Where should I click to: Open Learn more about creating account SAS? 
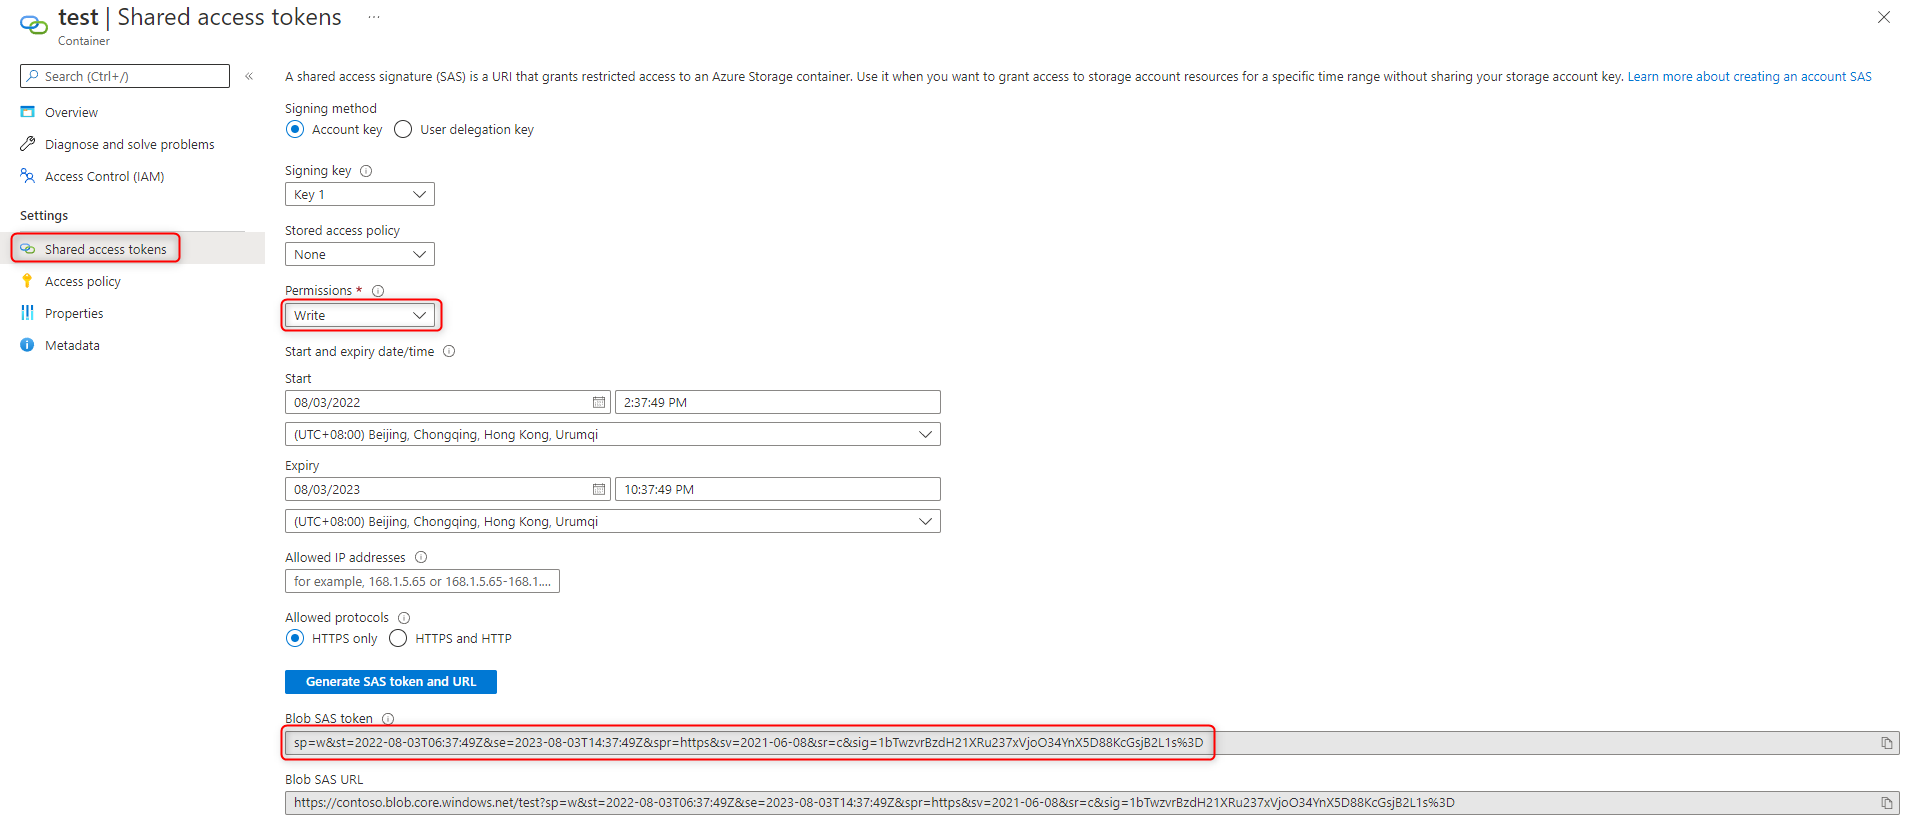[x=1748, y=76]
